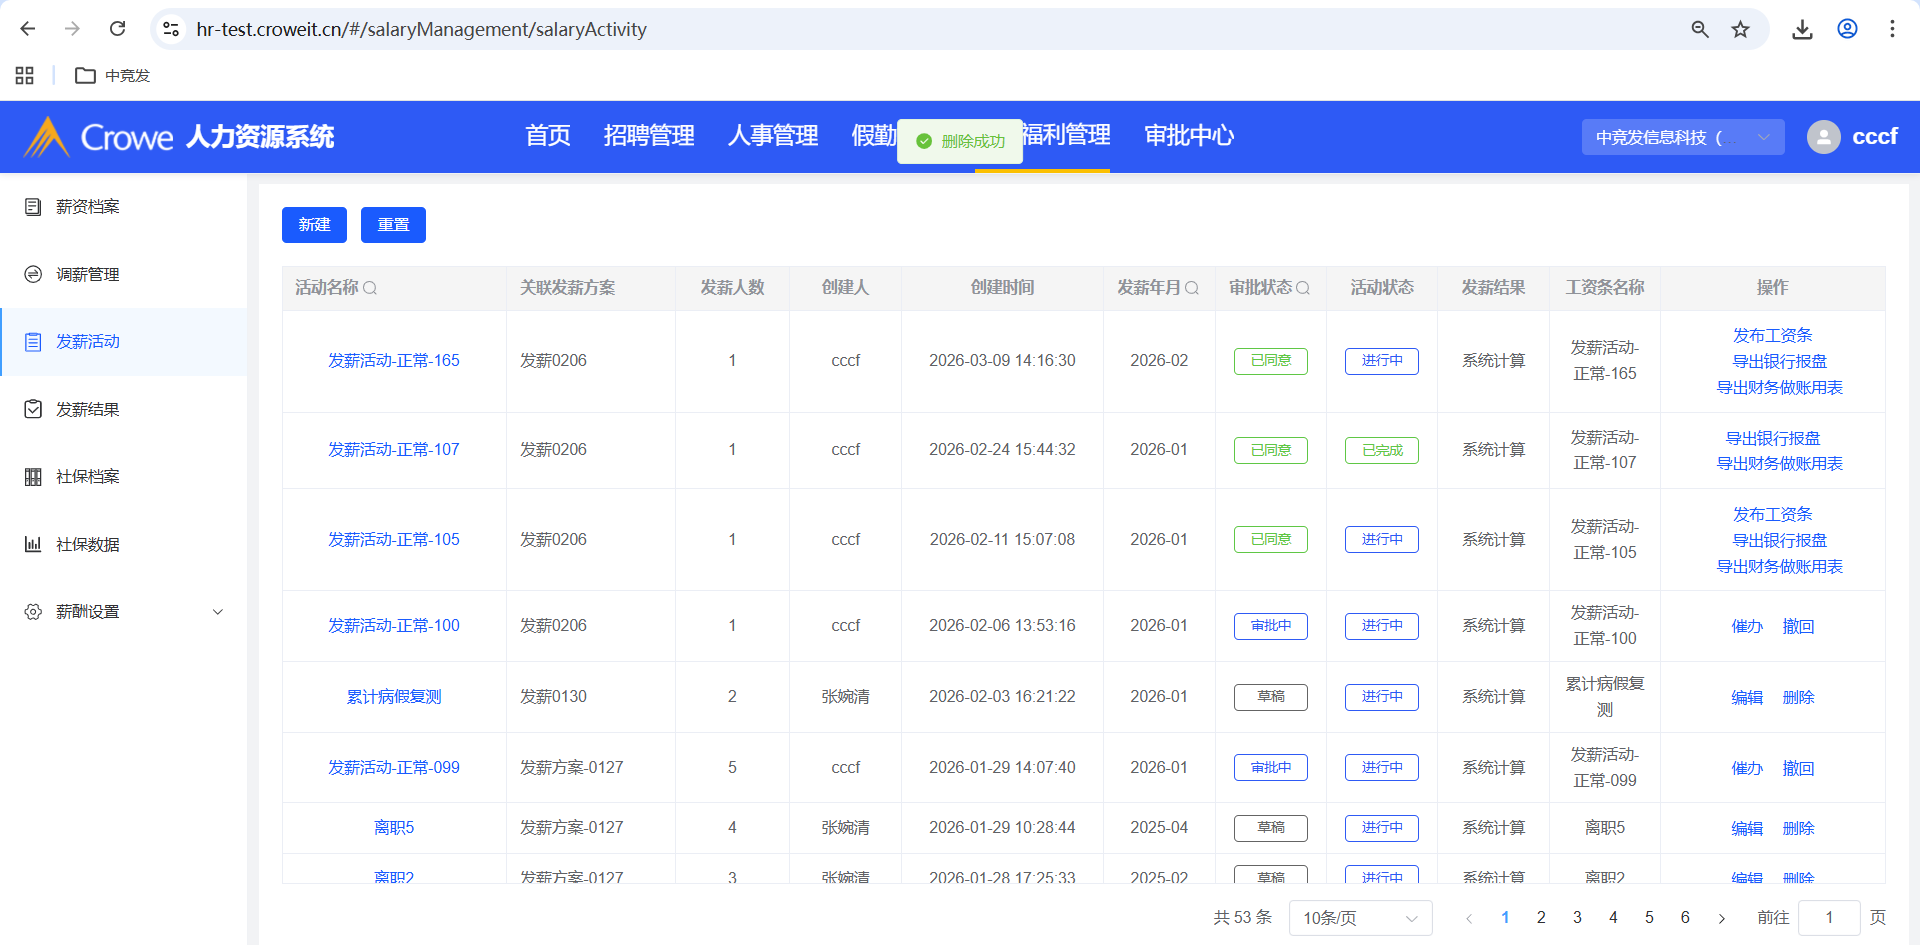Switch to 审批中心 in the top navigation
The width and height of the screenshot is (1920, 945).
click(x=1189, y=136)
